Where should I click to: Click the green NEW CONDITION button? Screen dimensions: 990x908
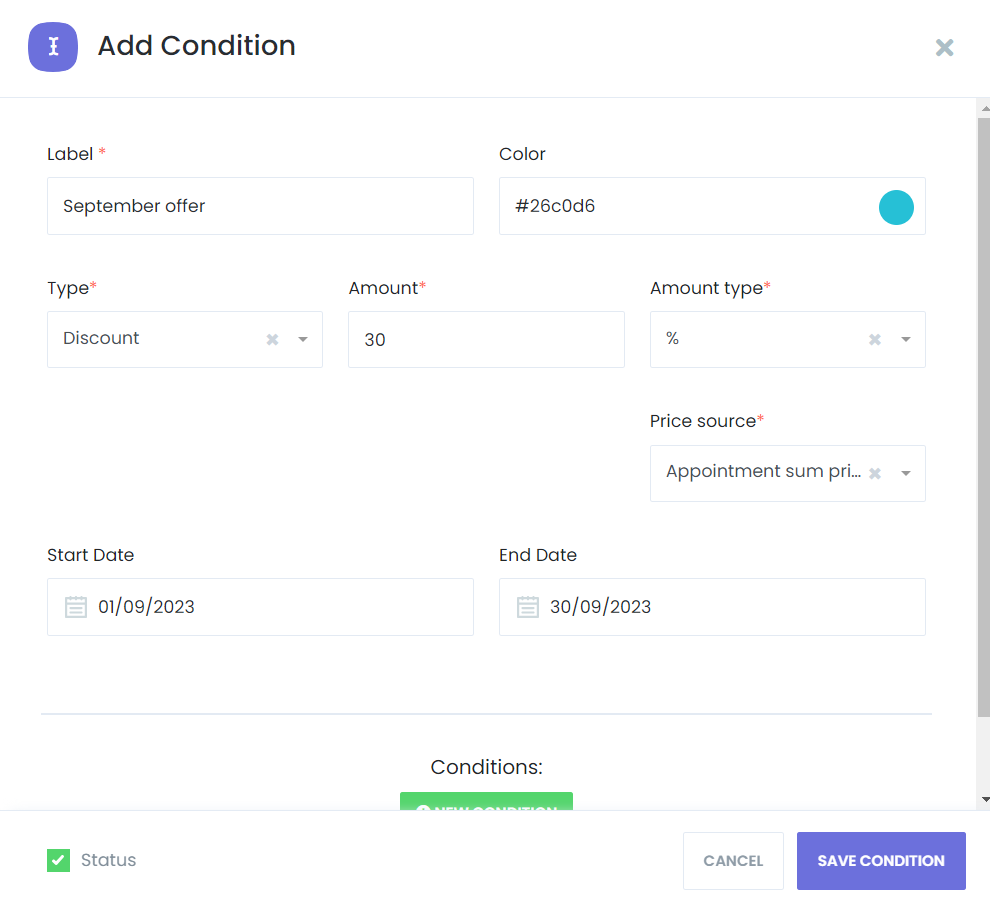tap(486, 805)
